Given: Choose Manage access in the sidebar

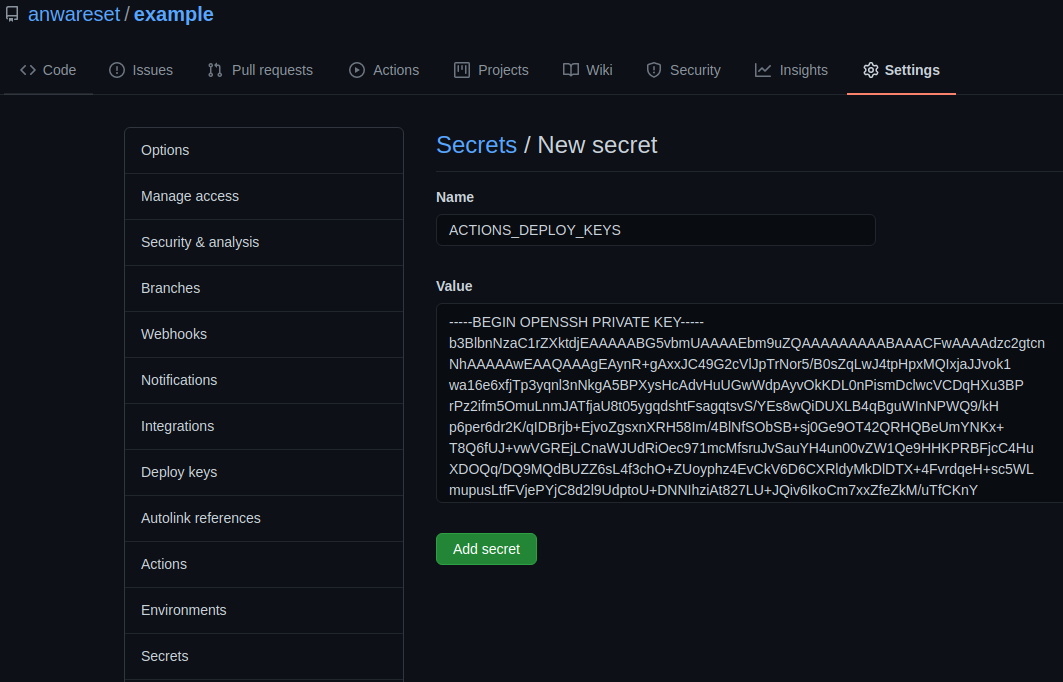Looking at the screenshot, I should [x=190, y=196].
